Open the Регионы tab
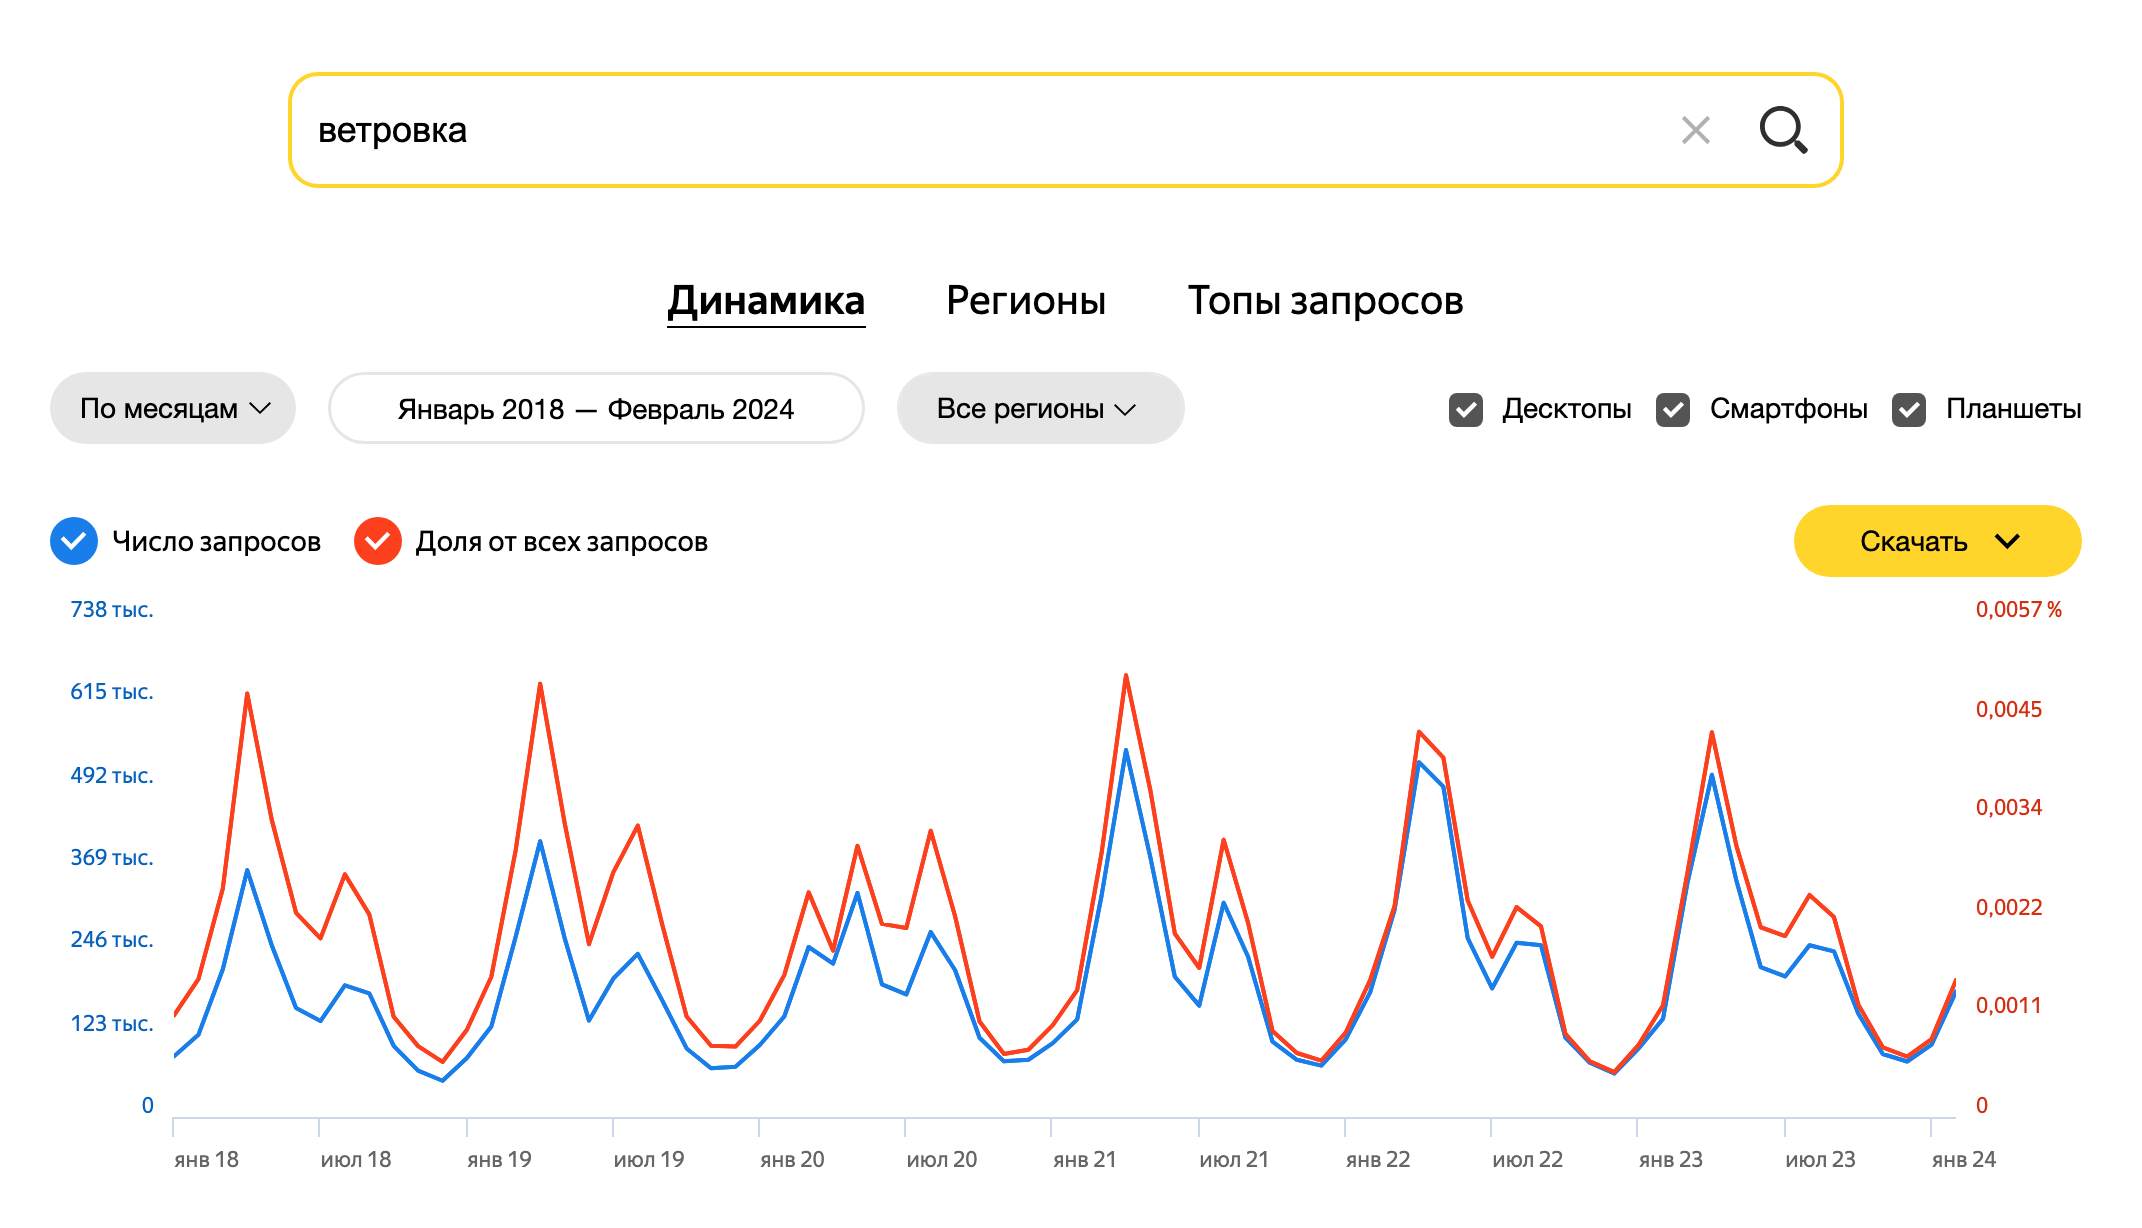The image size is (2142, 1228). click(1026, 300)
